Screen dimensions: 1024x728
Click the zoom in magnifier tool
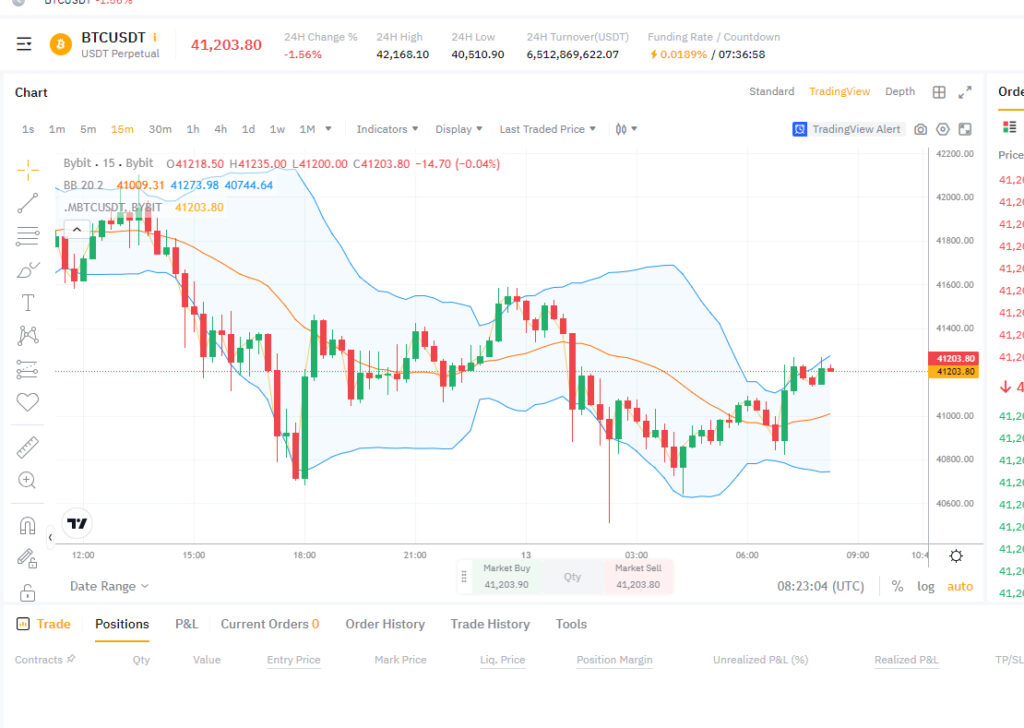click(x=27, y=481)
